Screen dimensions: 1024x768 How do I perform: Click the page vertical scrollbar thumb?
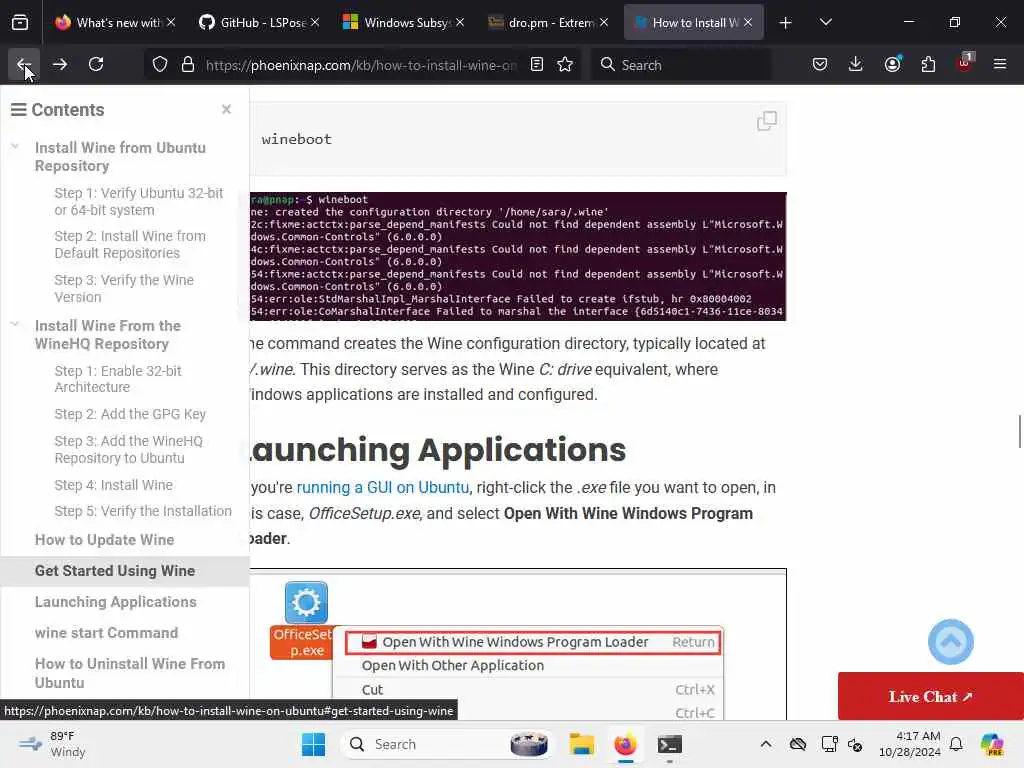coord(1019,432)
